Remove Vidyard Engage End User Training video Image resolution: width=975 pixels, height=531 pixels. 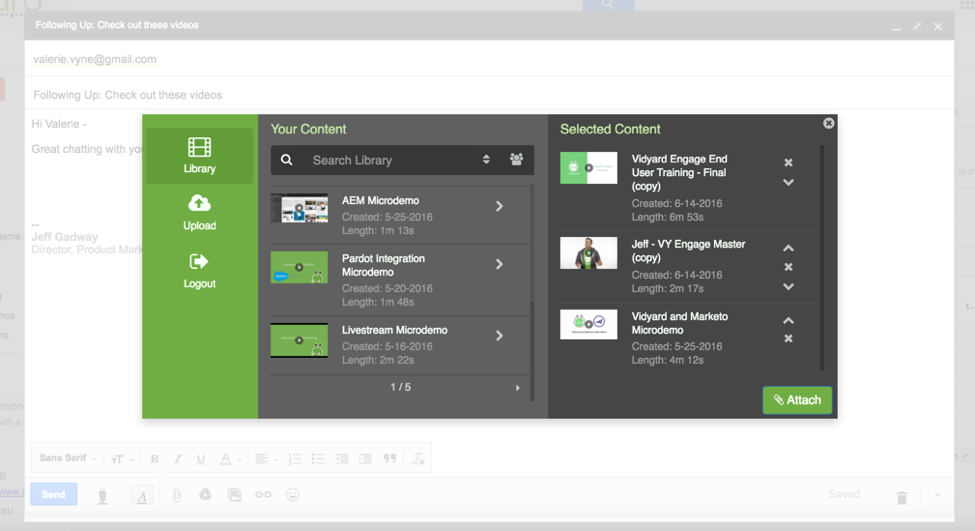pyautogui.click(x=788, y=163)
